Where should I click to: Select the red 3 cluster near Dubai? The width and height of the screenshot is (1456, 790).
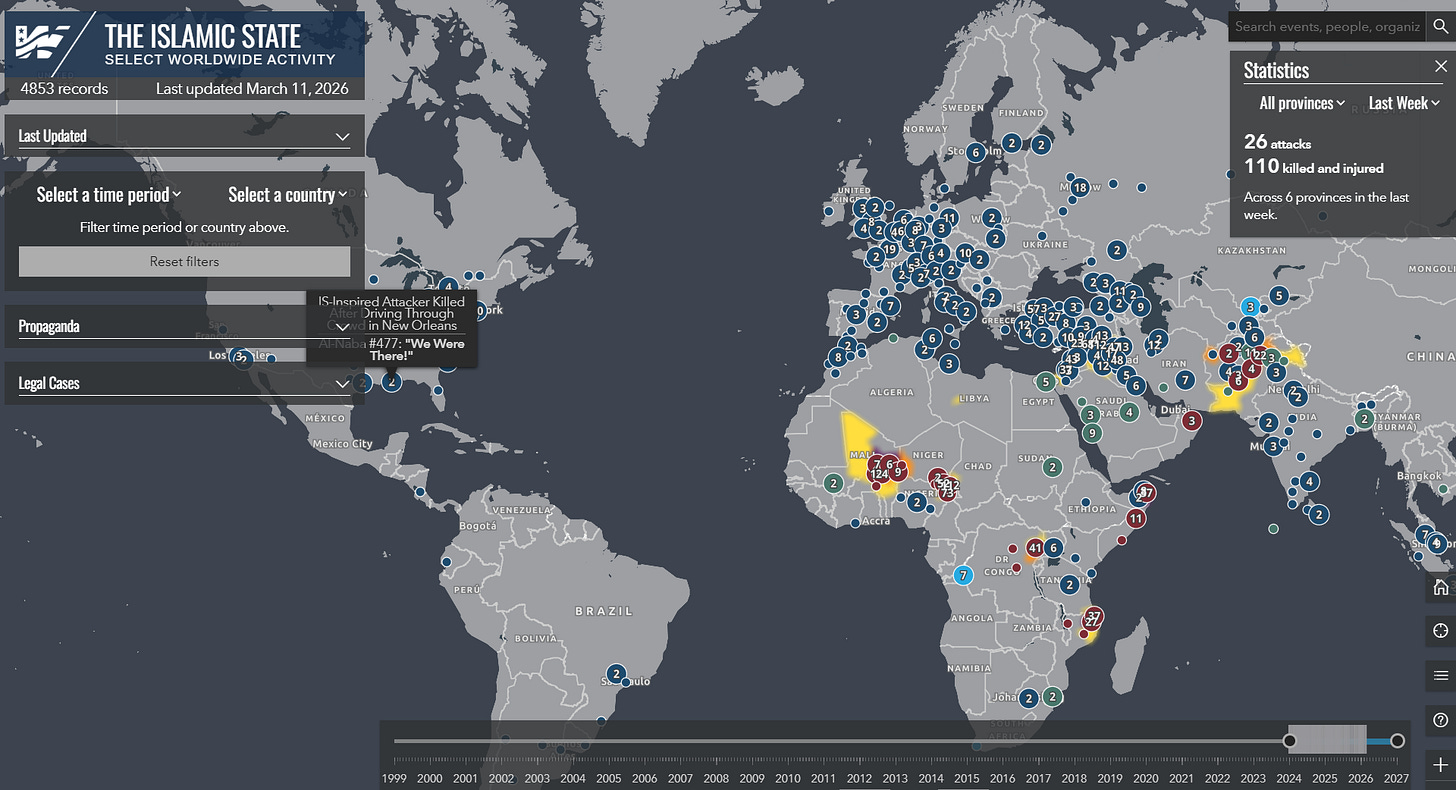tap(1192, 422)
